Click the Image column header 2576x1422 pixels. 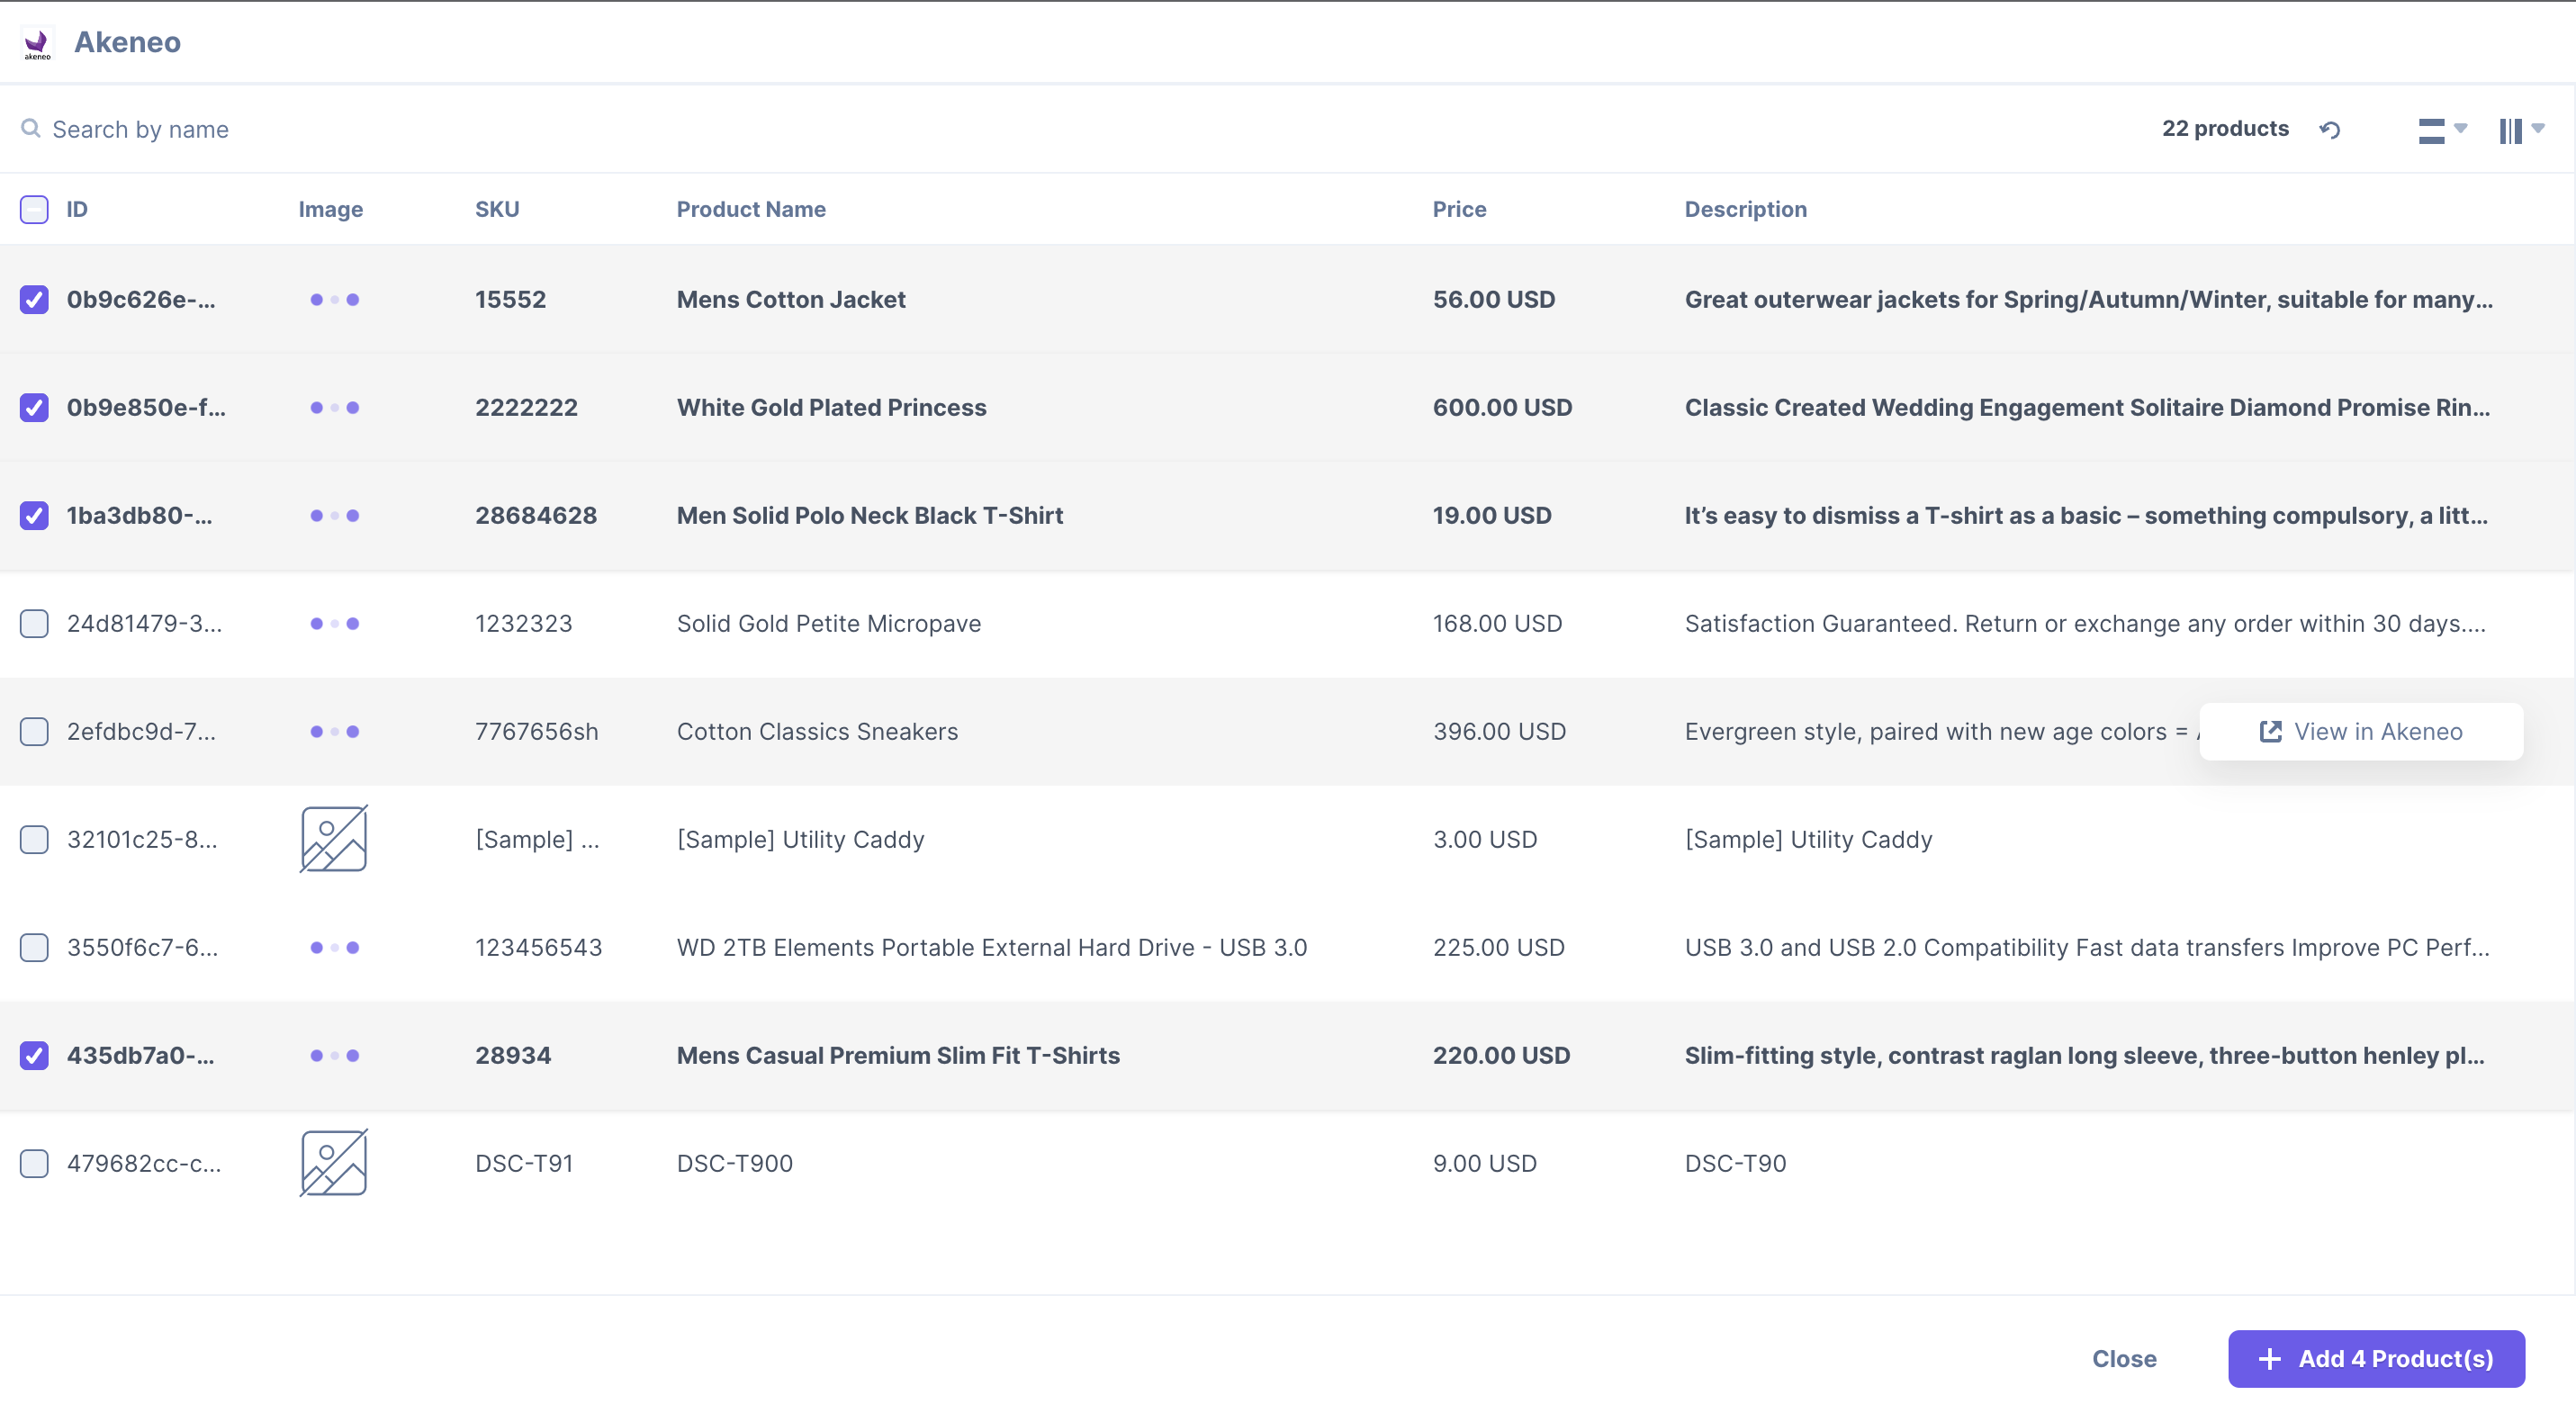[330, 209]
